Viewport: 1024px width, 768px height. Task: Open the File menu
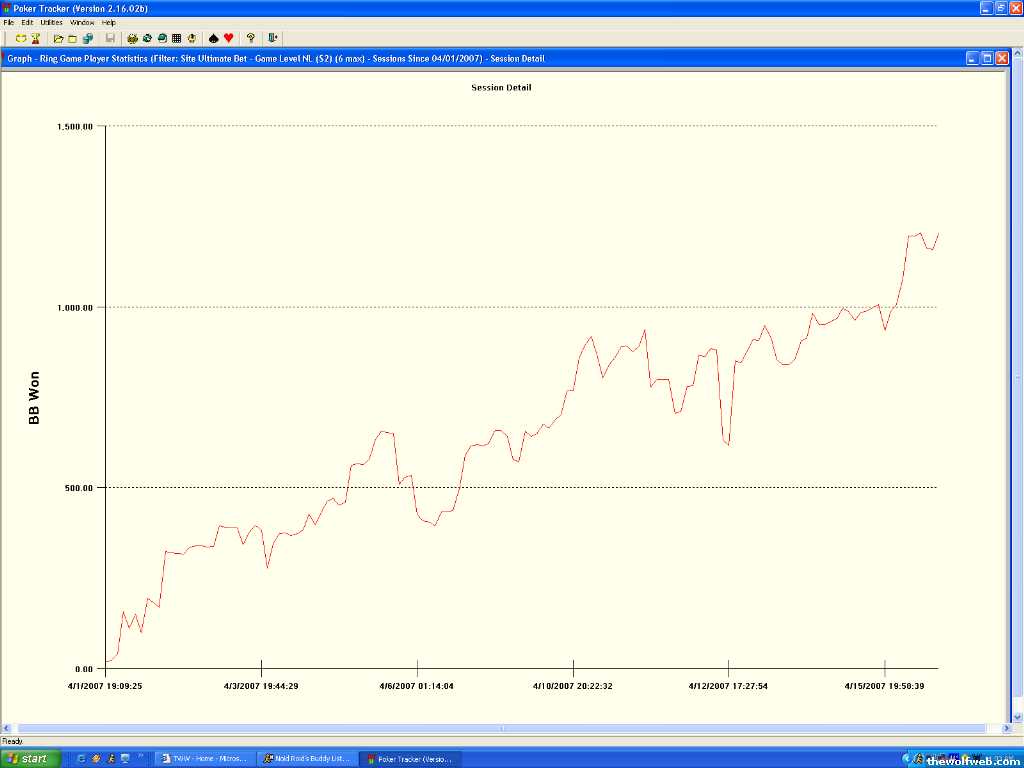(x=9, y=22)
